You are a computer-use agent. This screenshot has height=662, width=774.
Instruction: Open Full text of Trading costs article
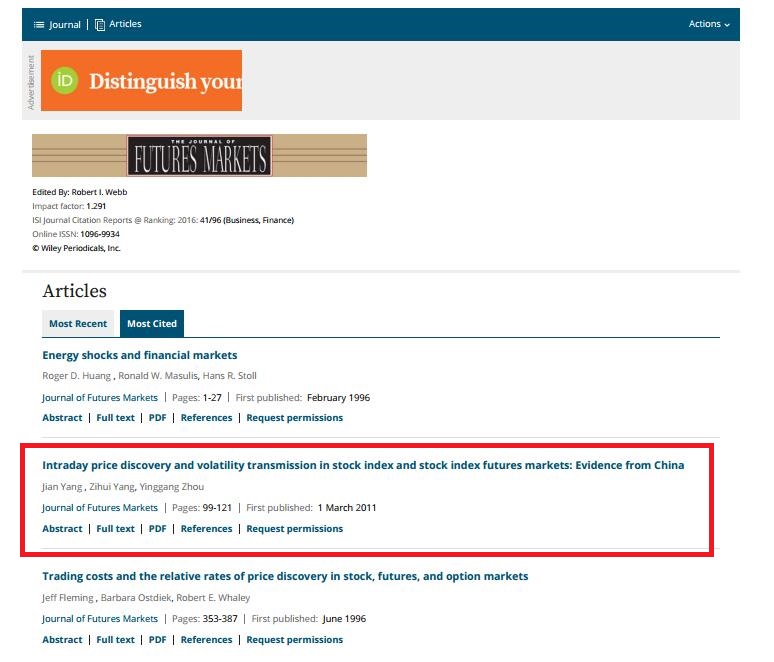(x=115, y=640)
